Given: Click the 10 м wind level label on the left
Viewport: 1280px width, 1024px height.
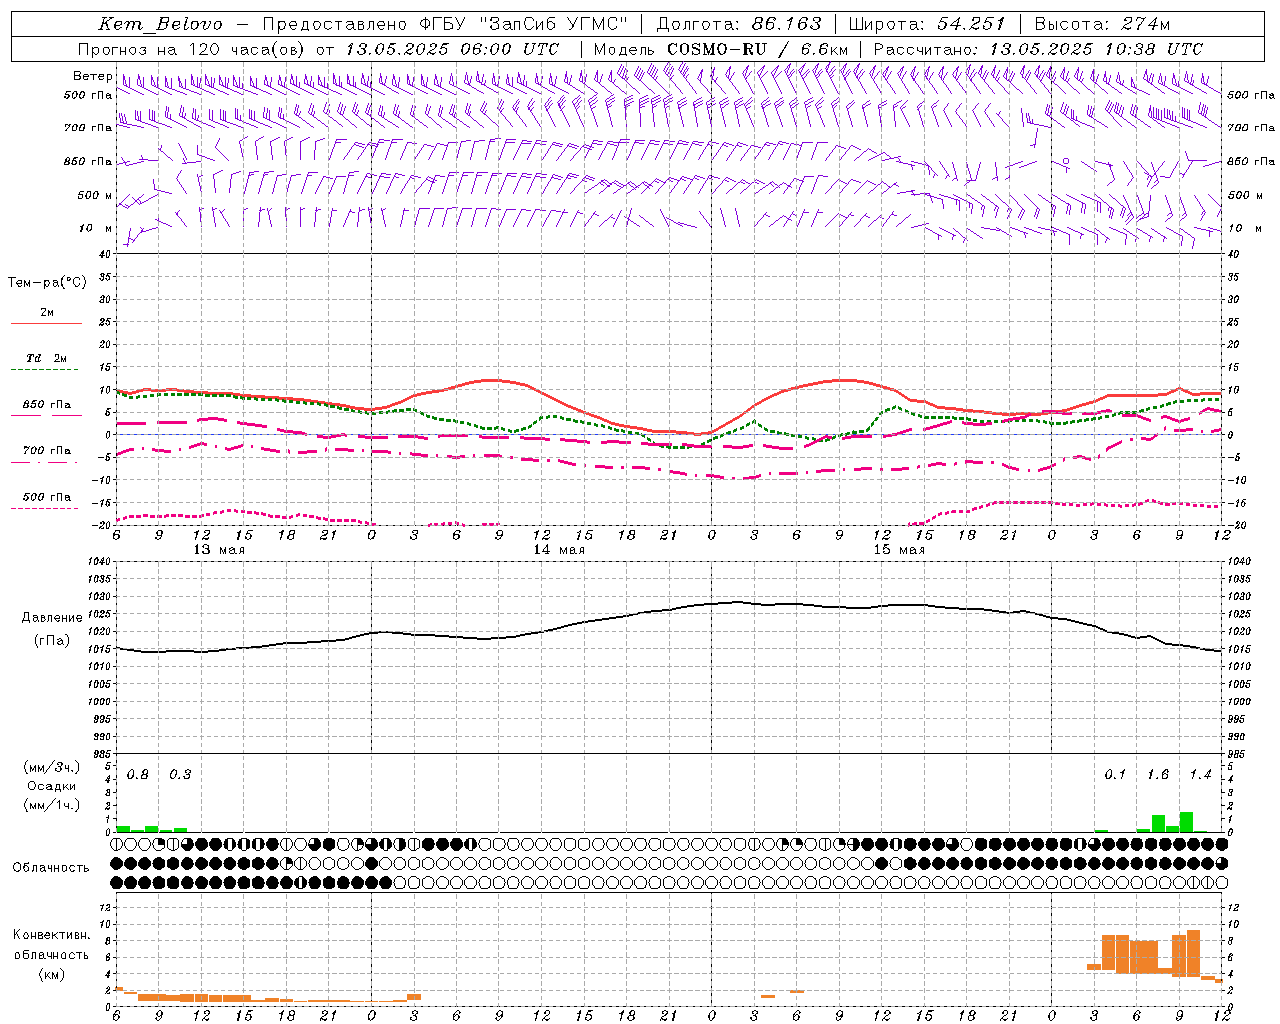Looking at the screenshot, I should coord(96,229).
